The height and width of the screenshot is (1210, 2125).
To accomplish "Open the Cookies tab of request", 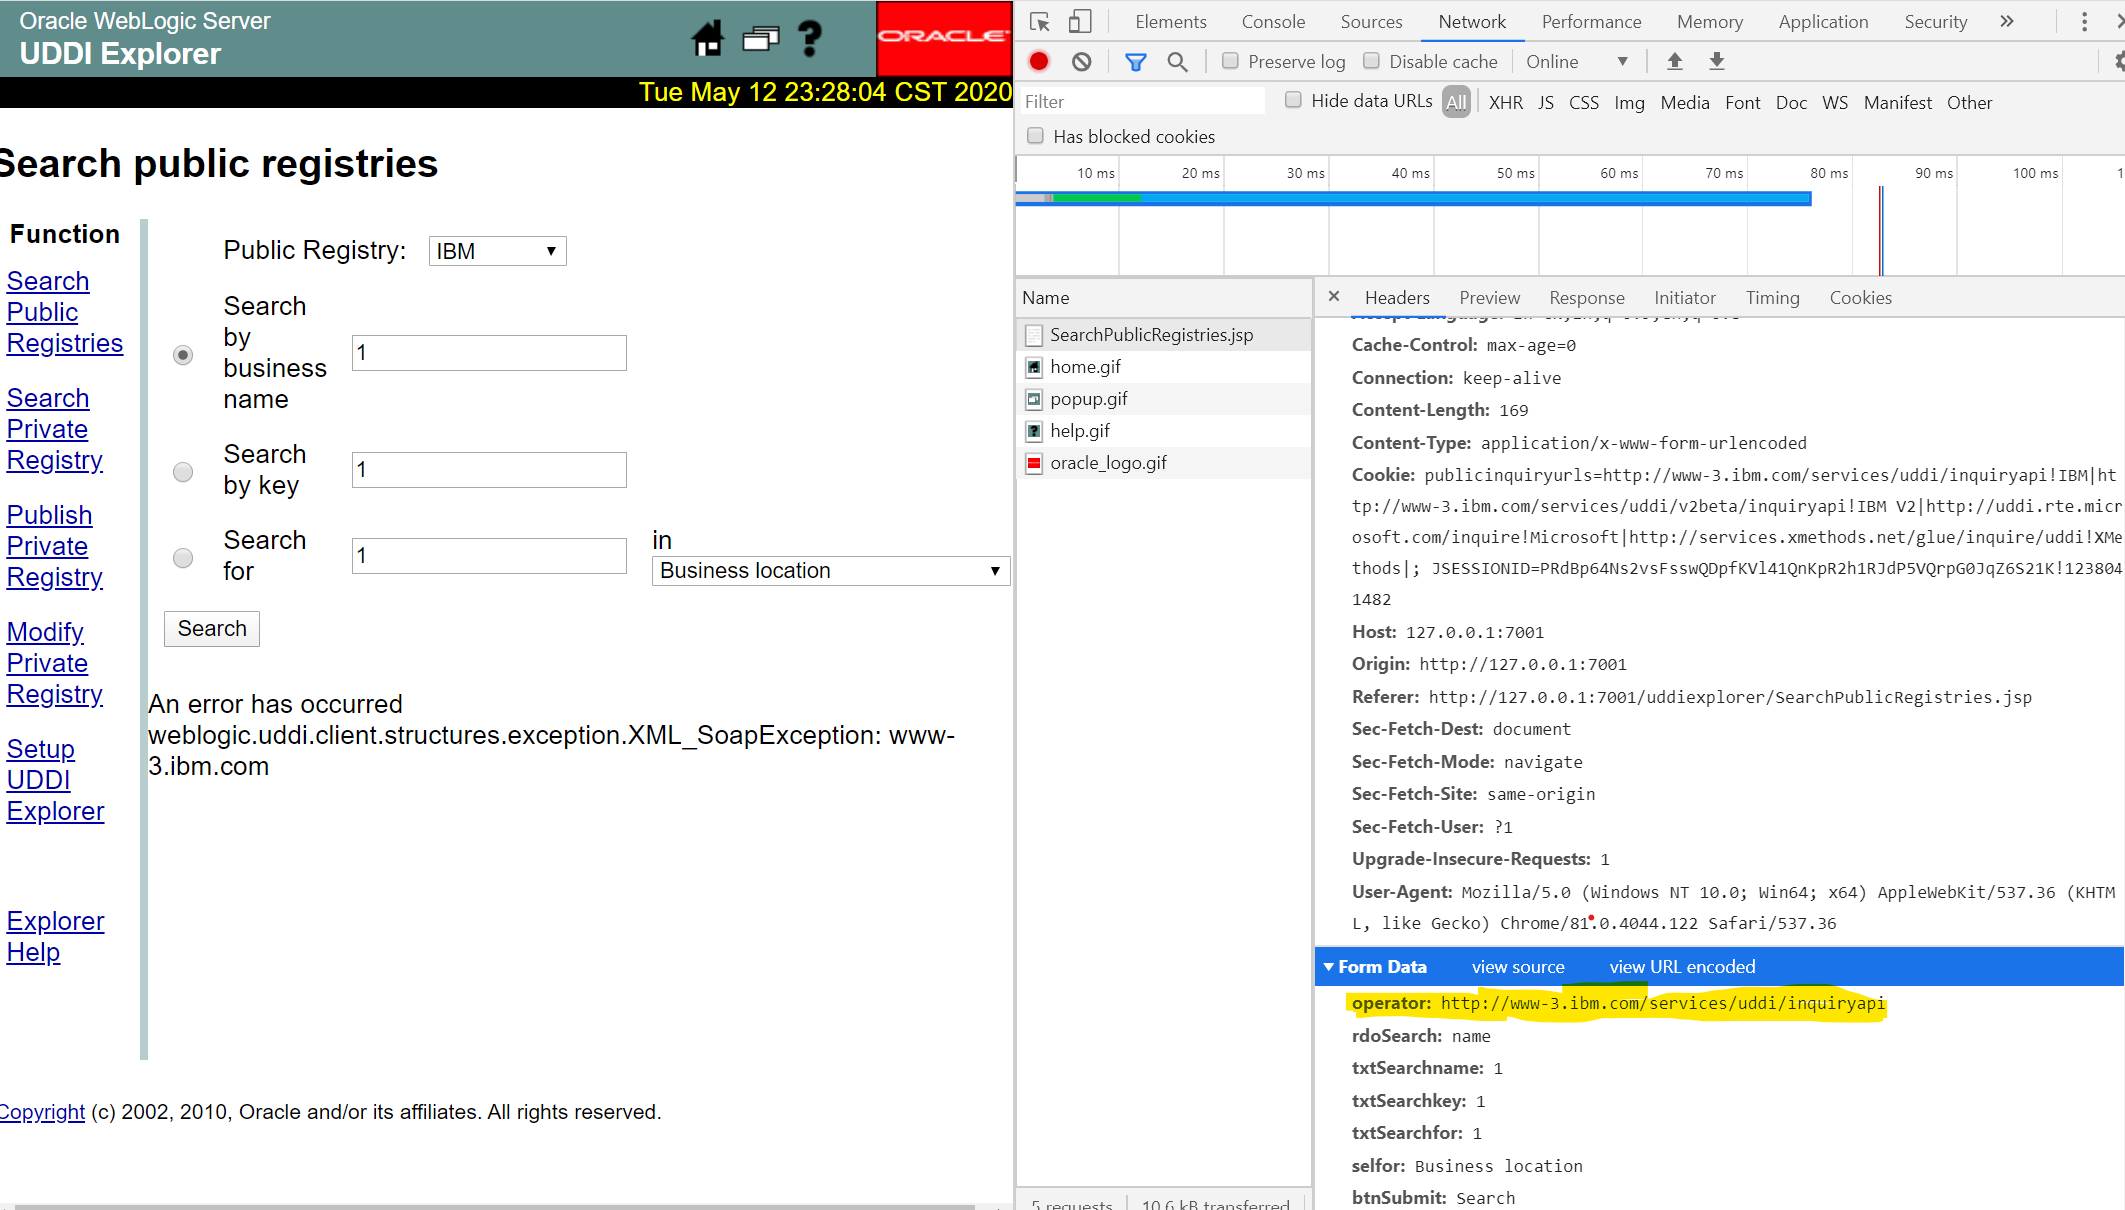I will (x=1860, y=298).
